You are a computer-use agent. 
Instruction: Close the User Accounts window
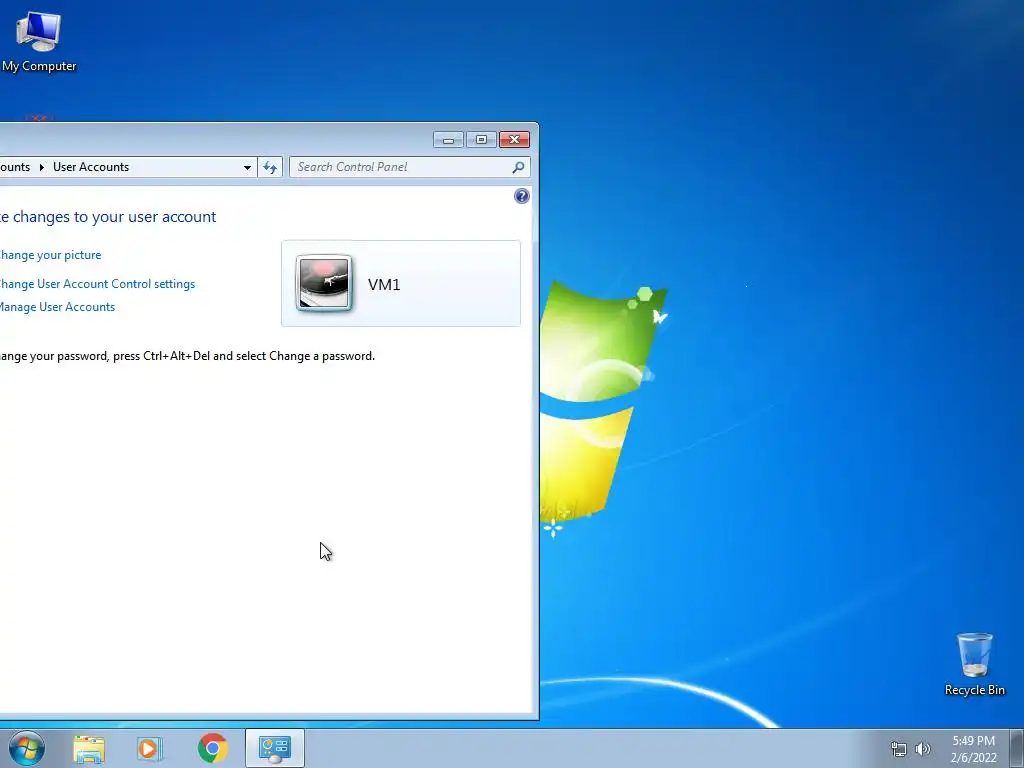point(514,139)
